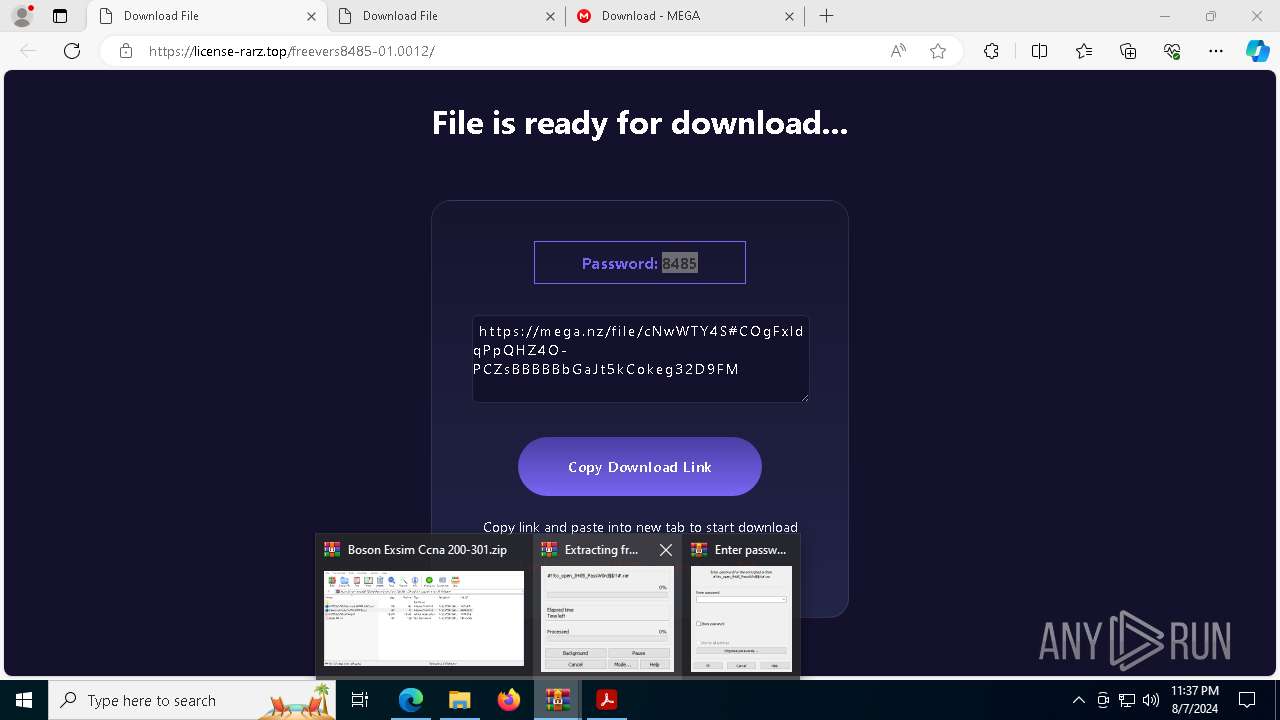The height and width of the screenshot is (720, 1280).
Task: Open Settings and more ellipsis menu
Action: coord(1216,51)
